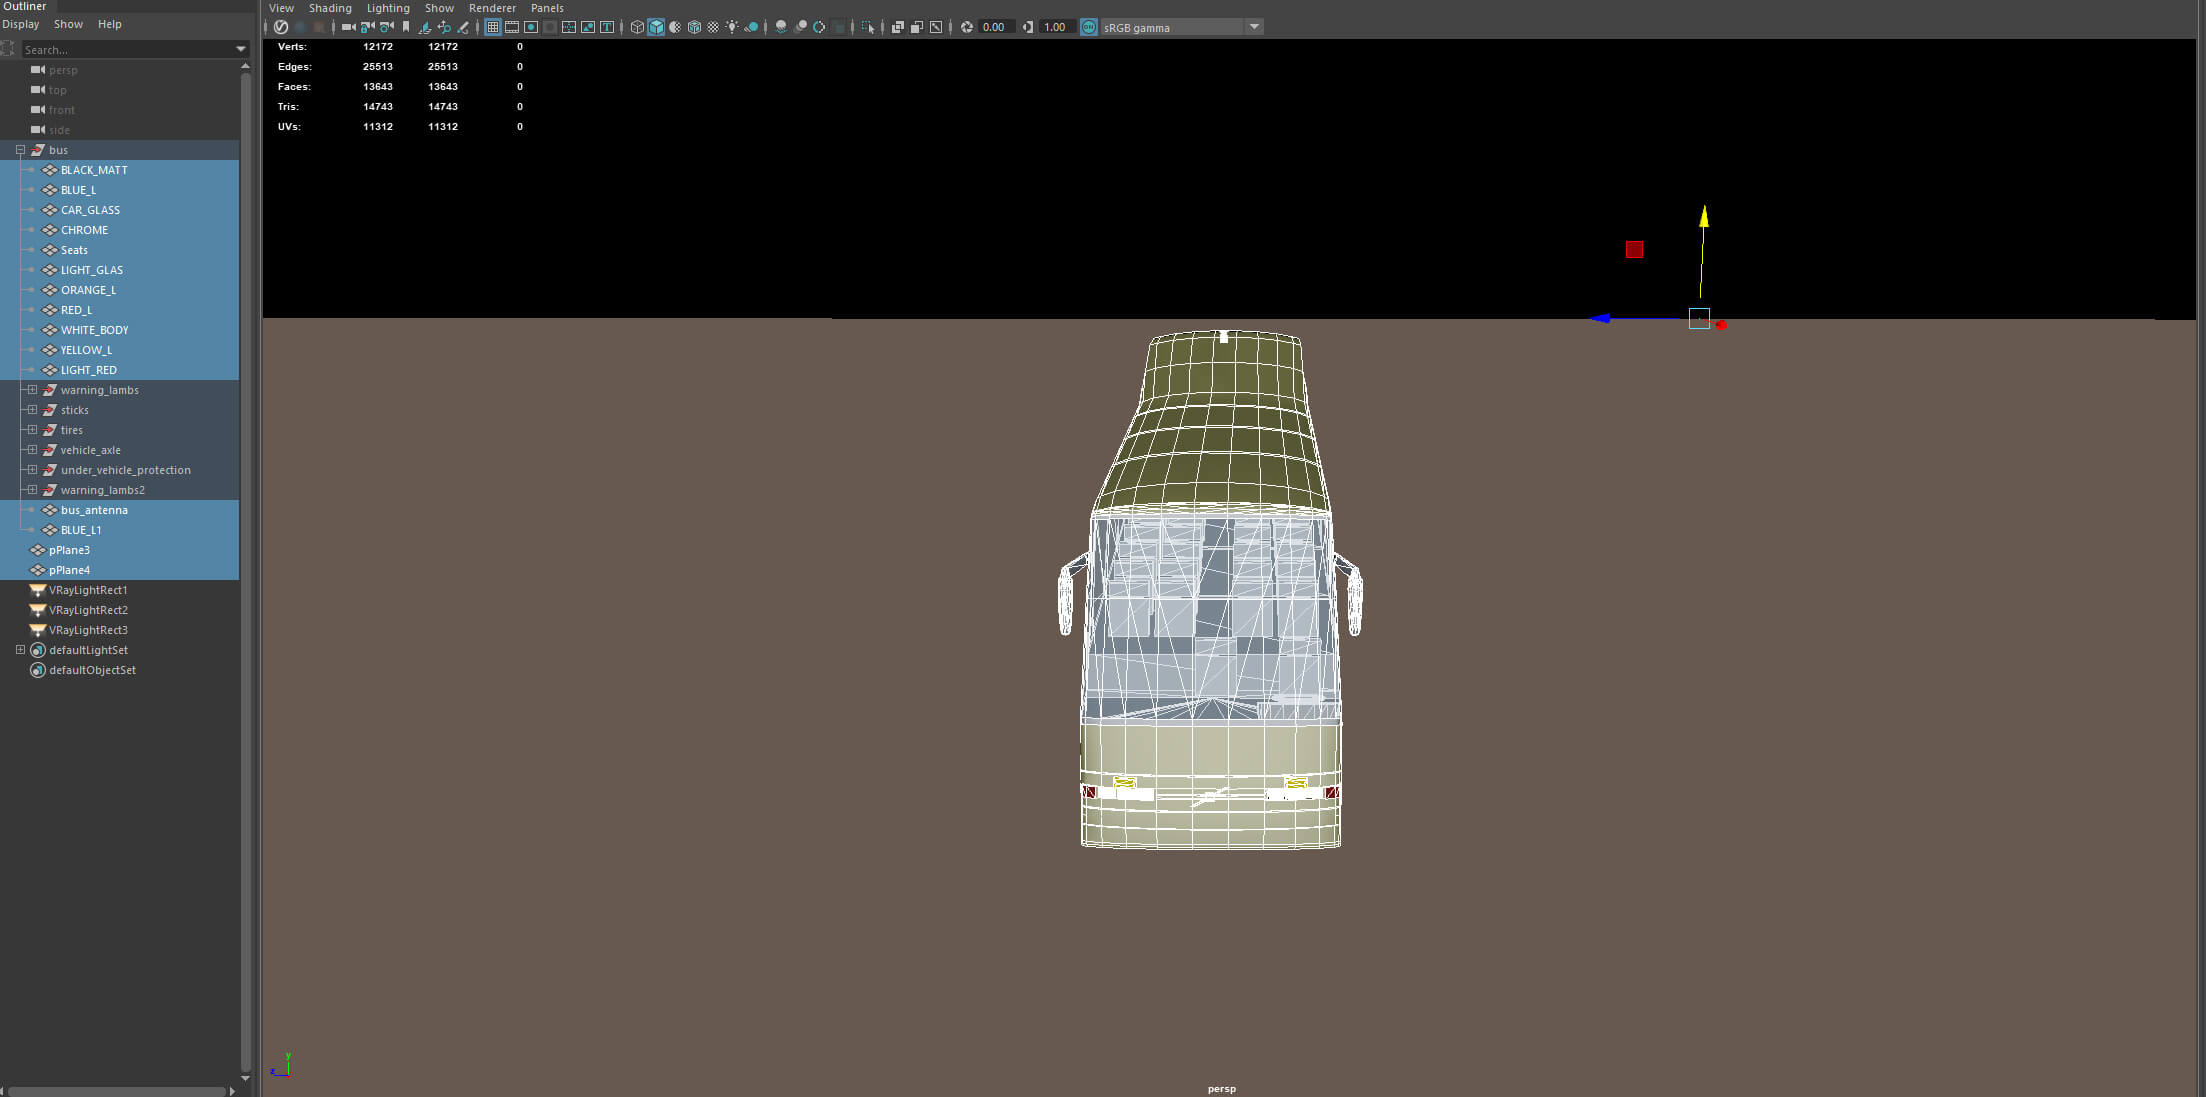
Task: Open the Shading menu
Action: click(x=330, y=8)
